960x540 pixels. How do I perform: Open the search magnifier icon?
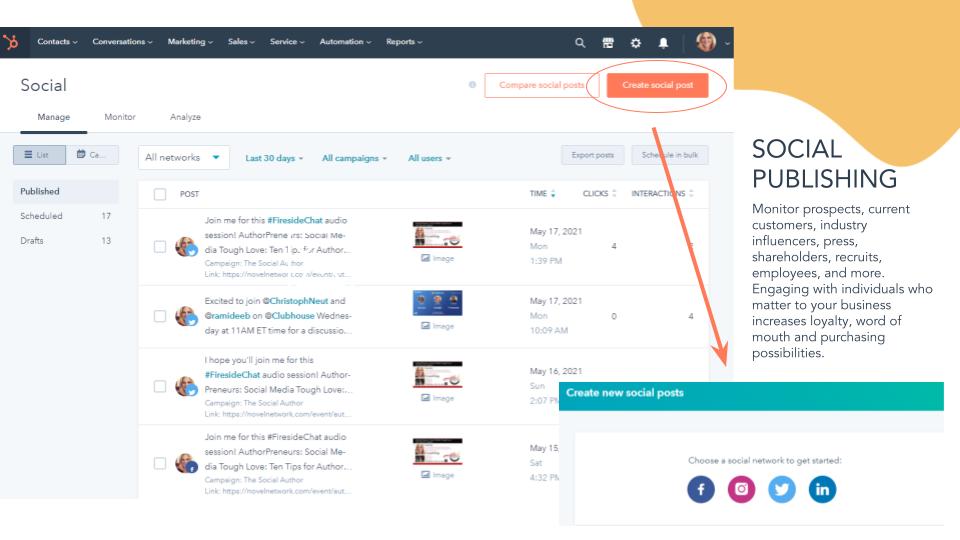[x=580, y=43]
